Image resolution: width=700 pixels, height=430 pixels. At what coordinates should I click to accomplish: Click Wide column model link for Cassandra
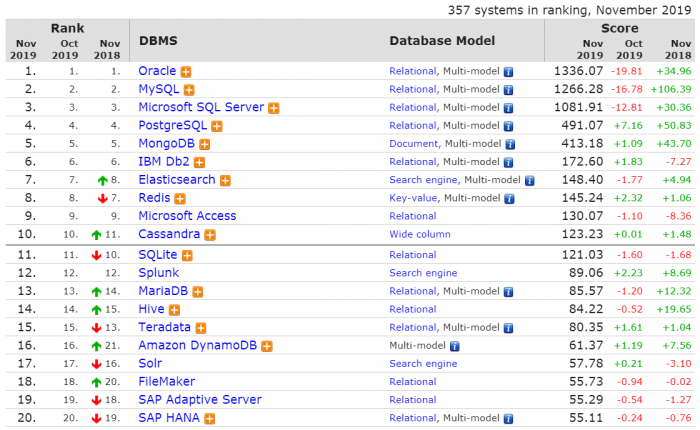[419, 234]
